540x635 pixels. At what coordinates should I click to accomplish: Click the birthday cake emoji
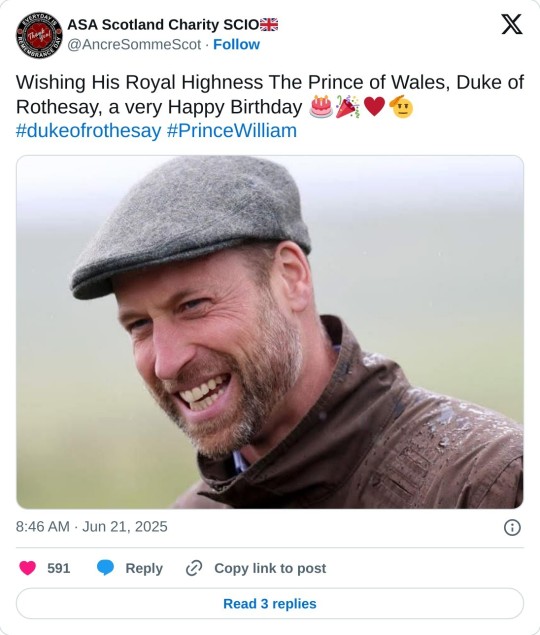click(321, 107)
